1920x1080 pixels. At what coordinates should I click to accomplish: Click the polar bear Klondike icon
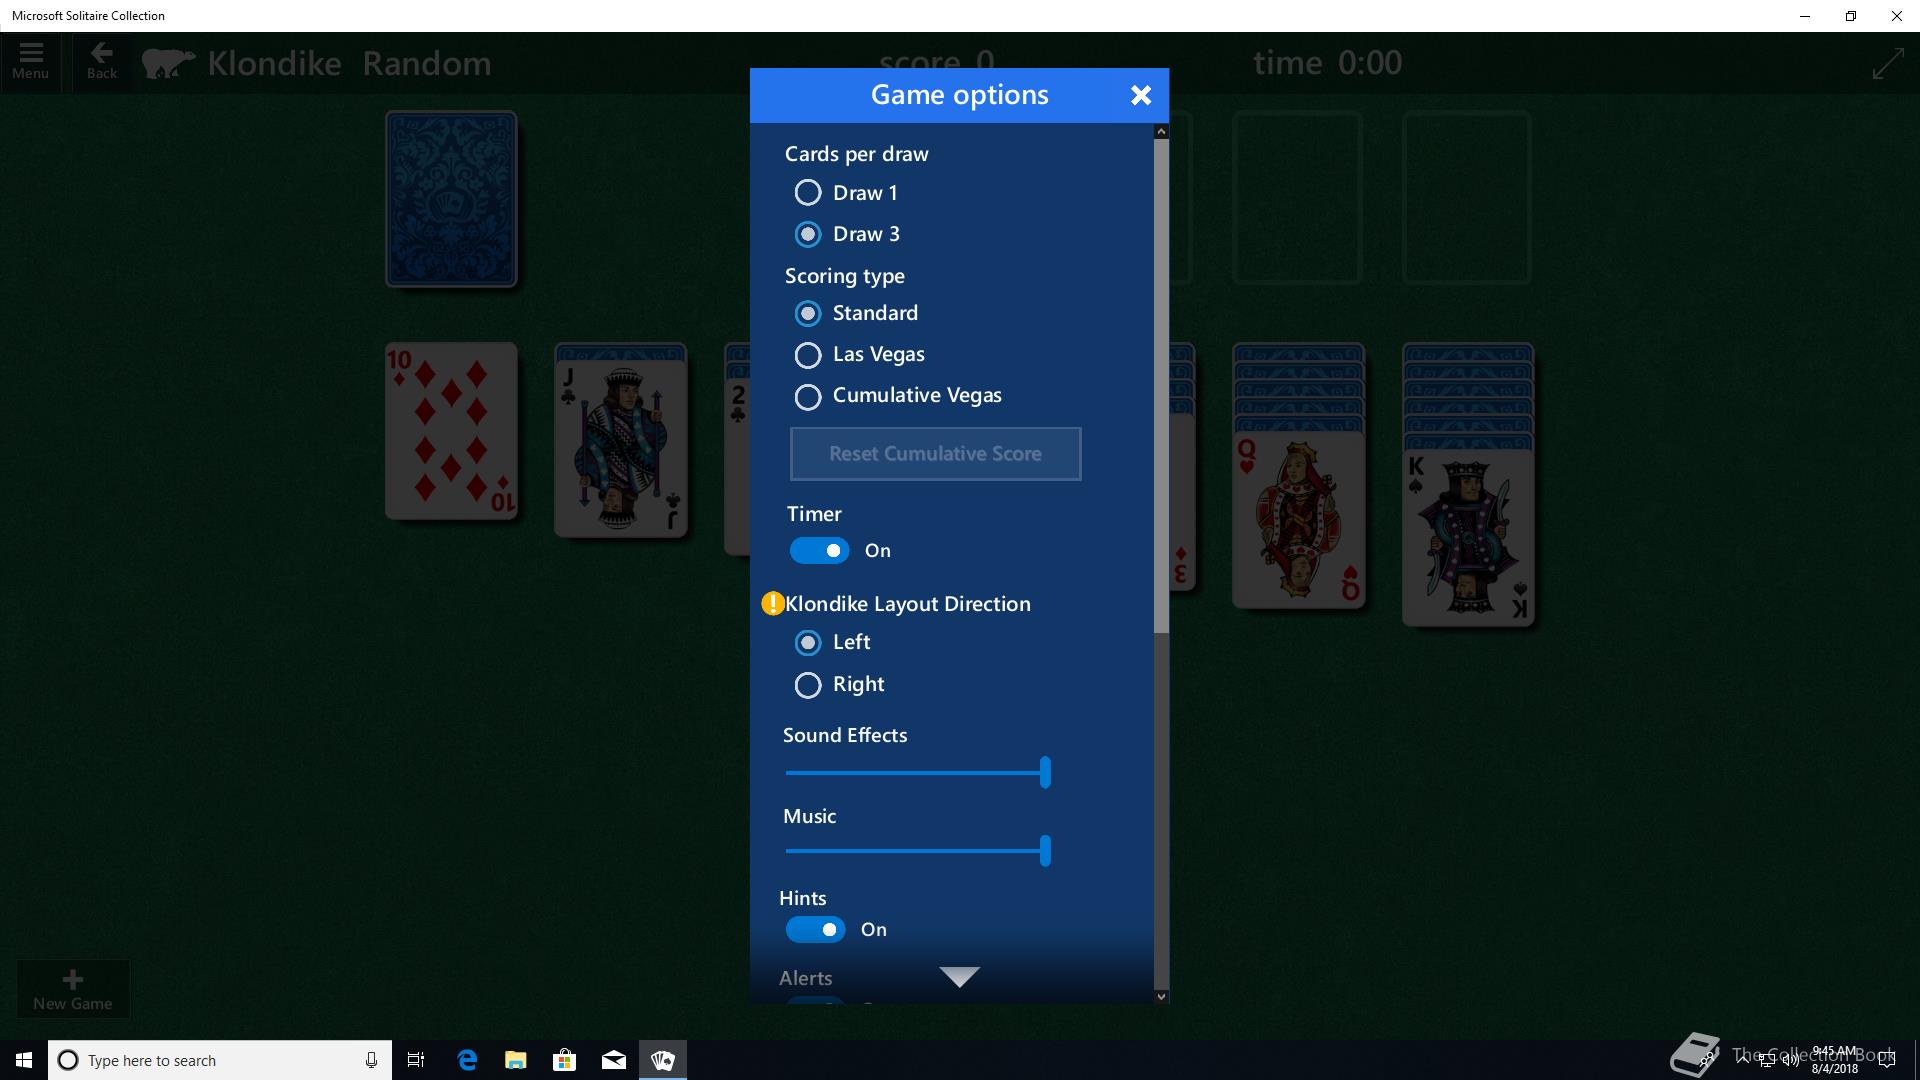tap(168, 63)
